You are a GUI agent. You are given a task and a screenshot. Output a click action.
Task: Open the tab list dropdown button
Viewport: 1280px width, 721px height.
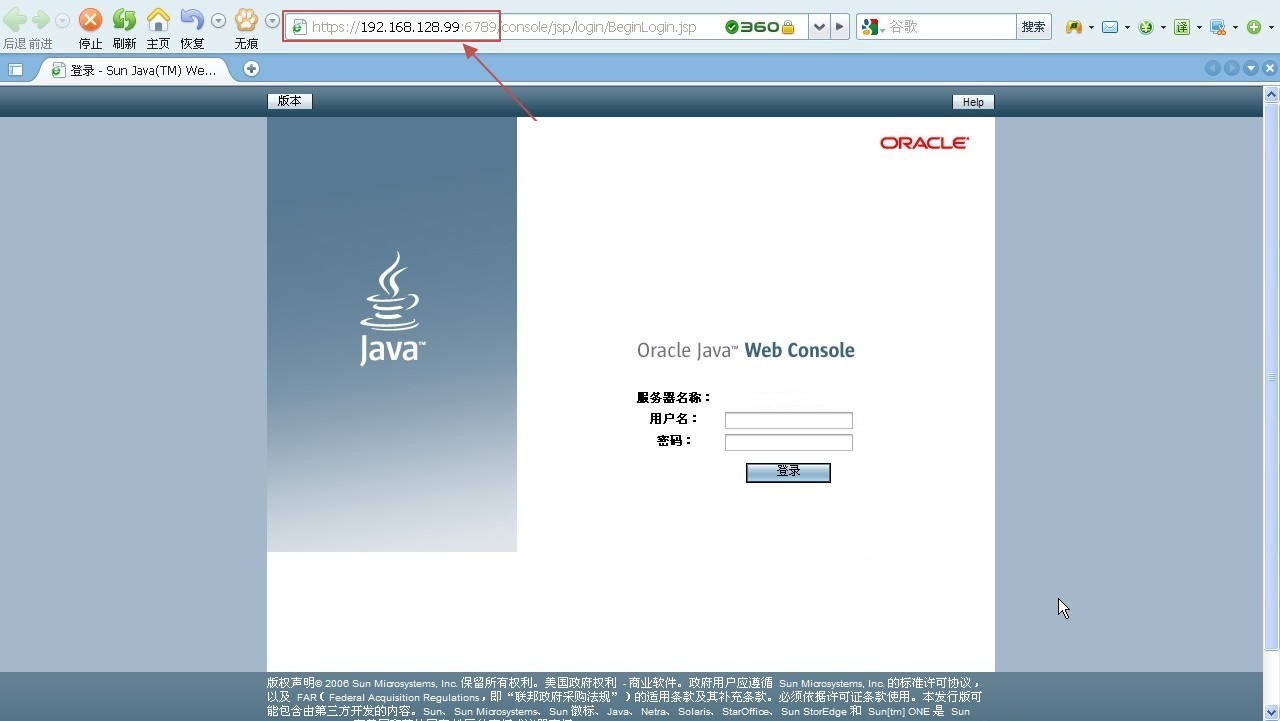pos(1251,68)
